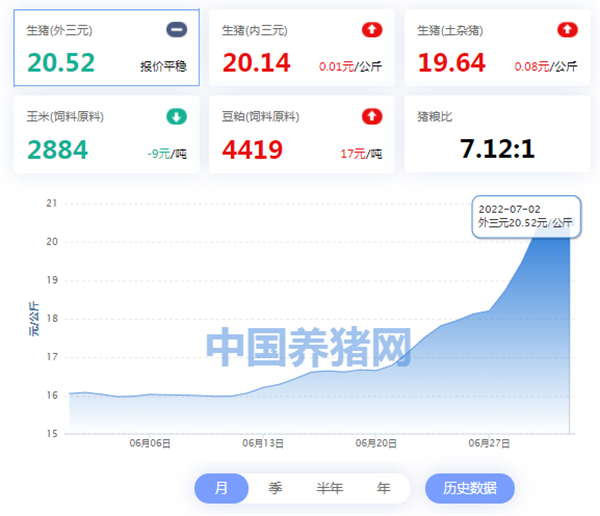
Task: Click the red up arrow on 豆粕(饲料原料)
Action: click(x=372, y=117)
